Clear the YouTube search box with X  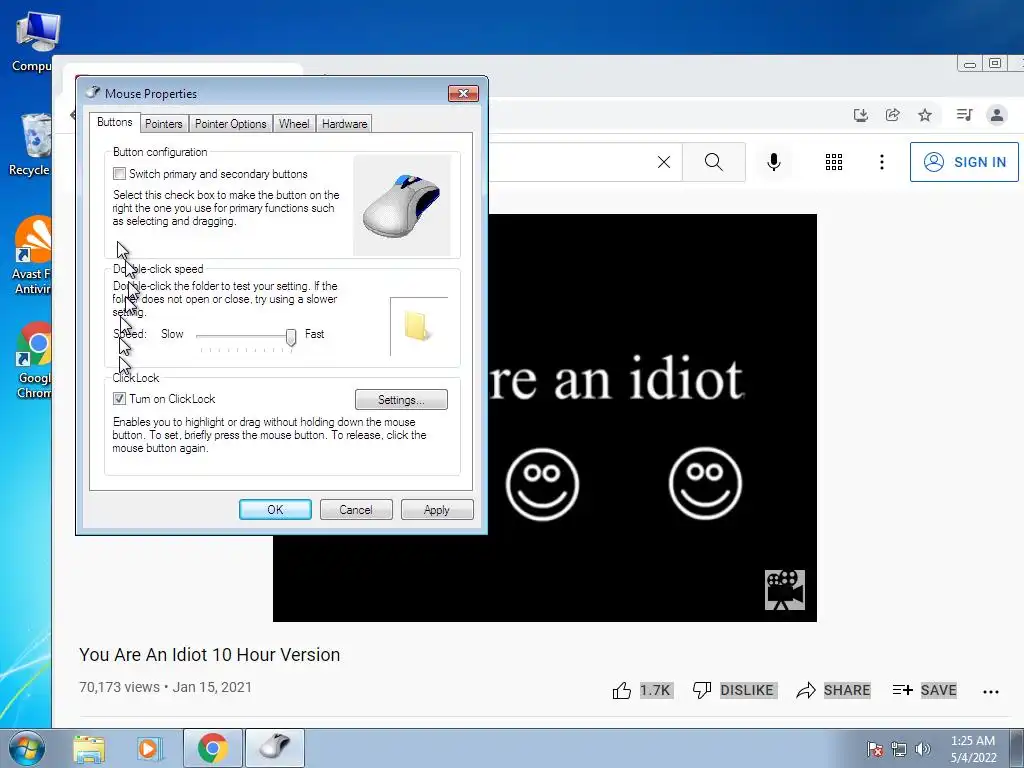tap(664, 162)
